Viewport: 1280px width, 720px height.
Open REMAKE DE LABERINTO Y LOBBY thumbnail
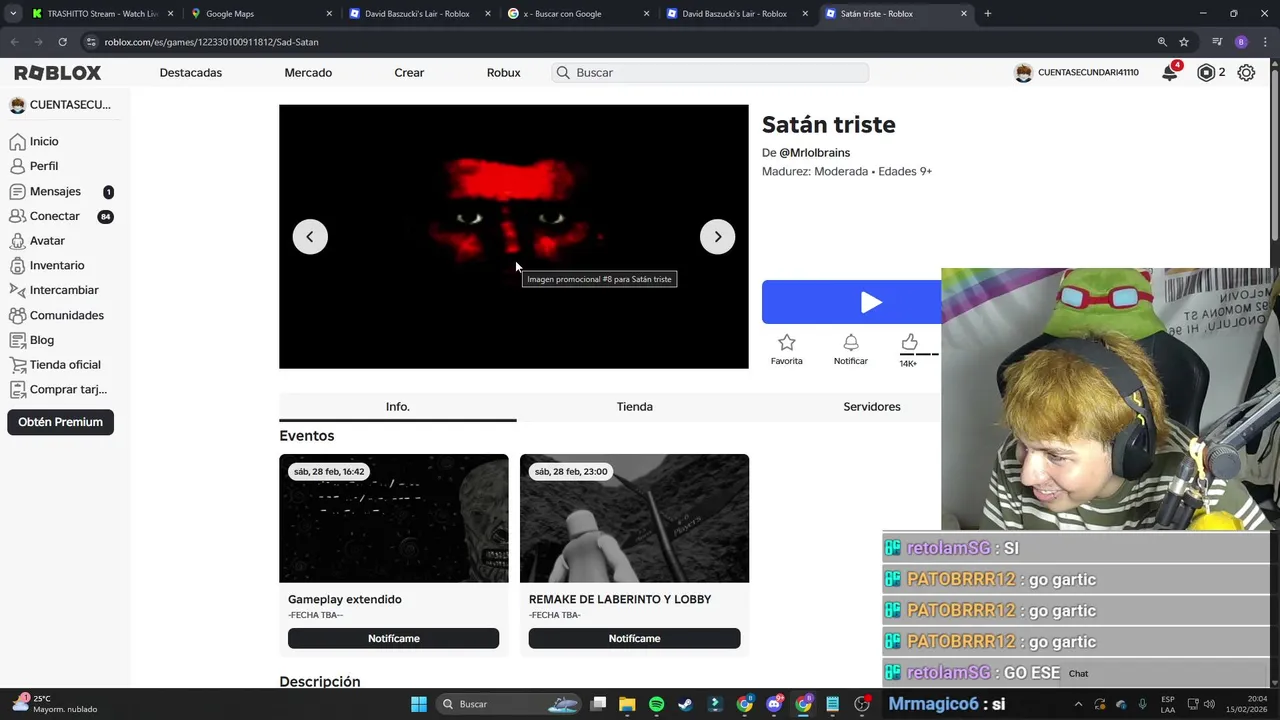634,518
